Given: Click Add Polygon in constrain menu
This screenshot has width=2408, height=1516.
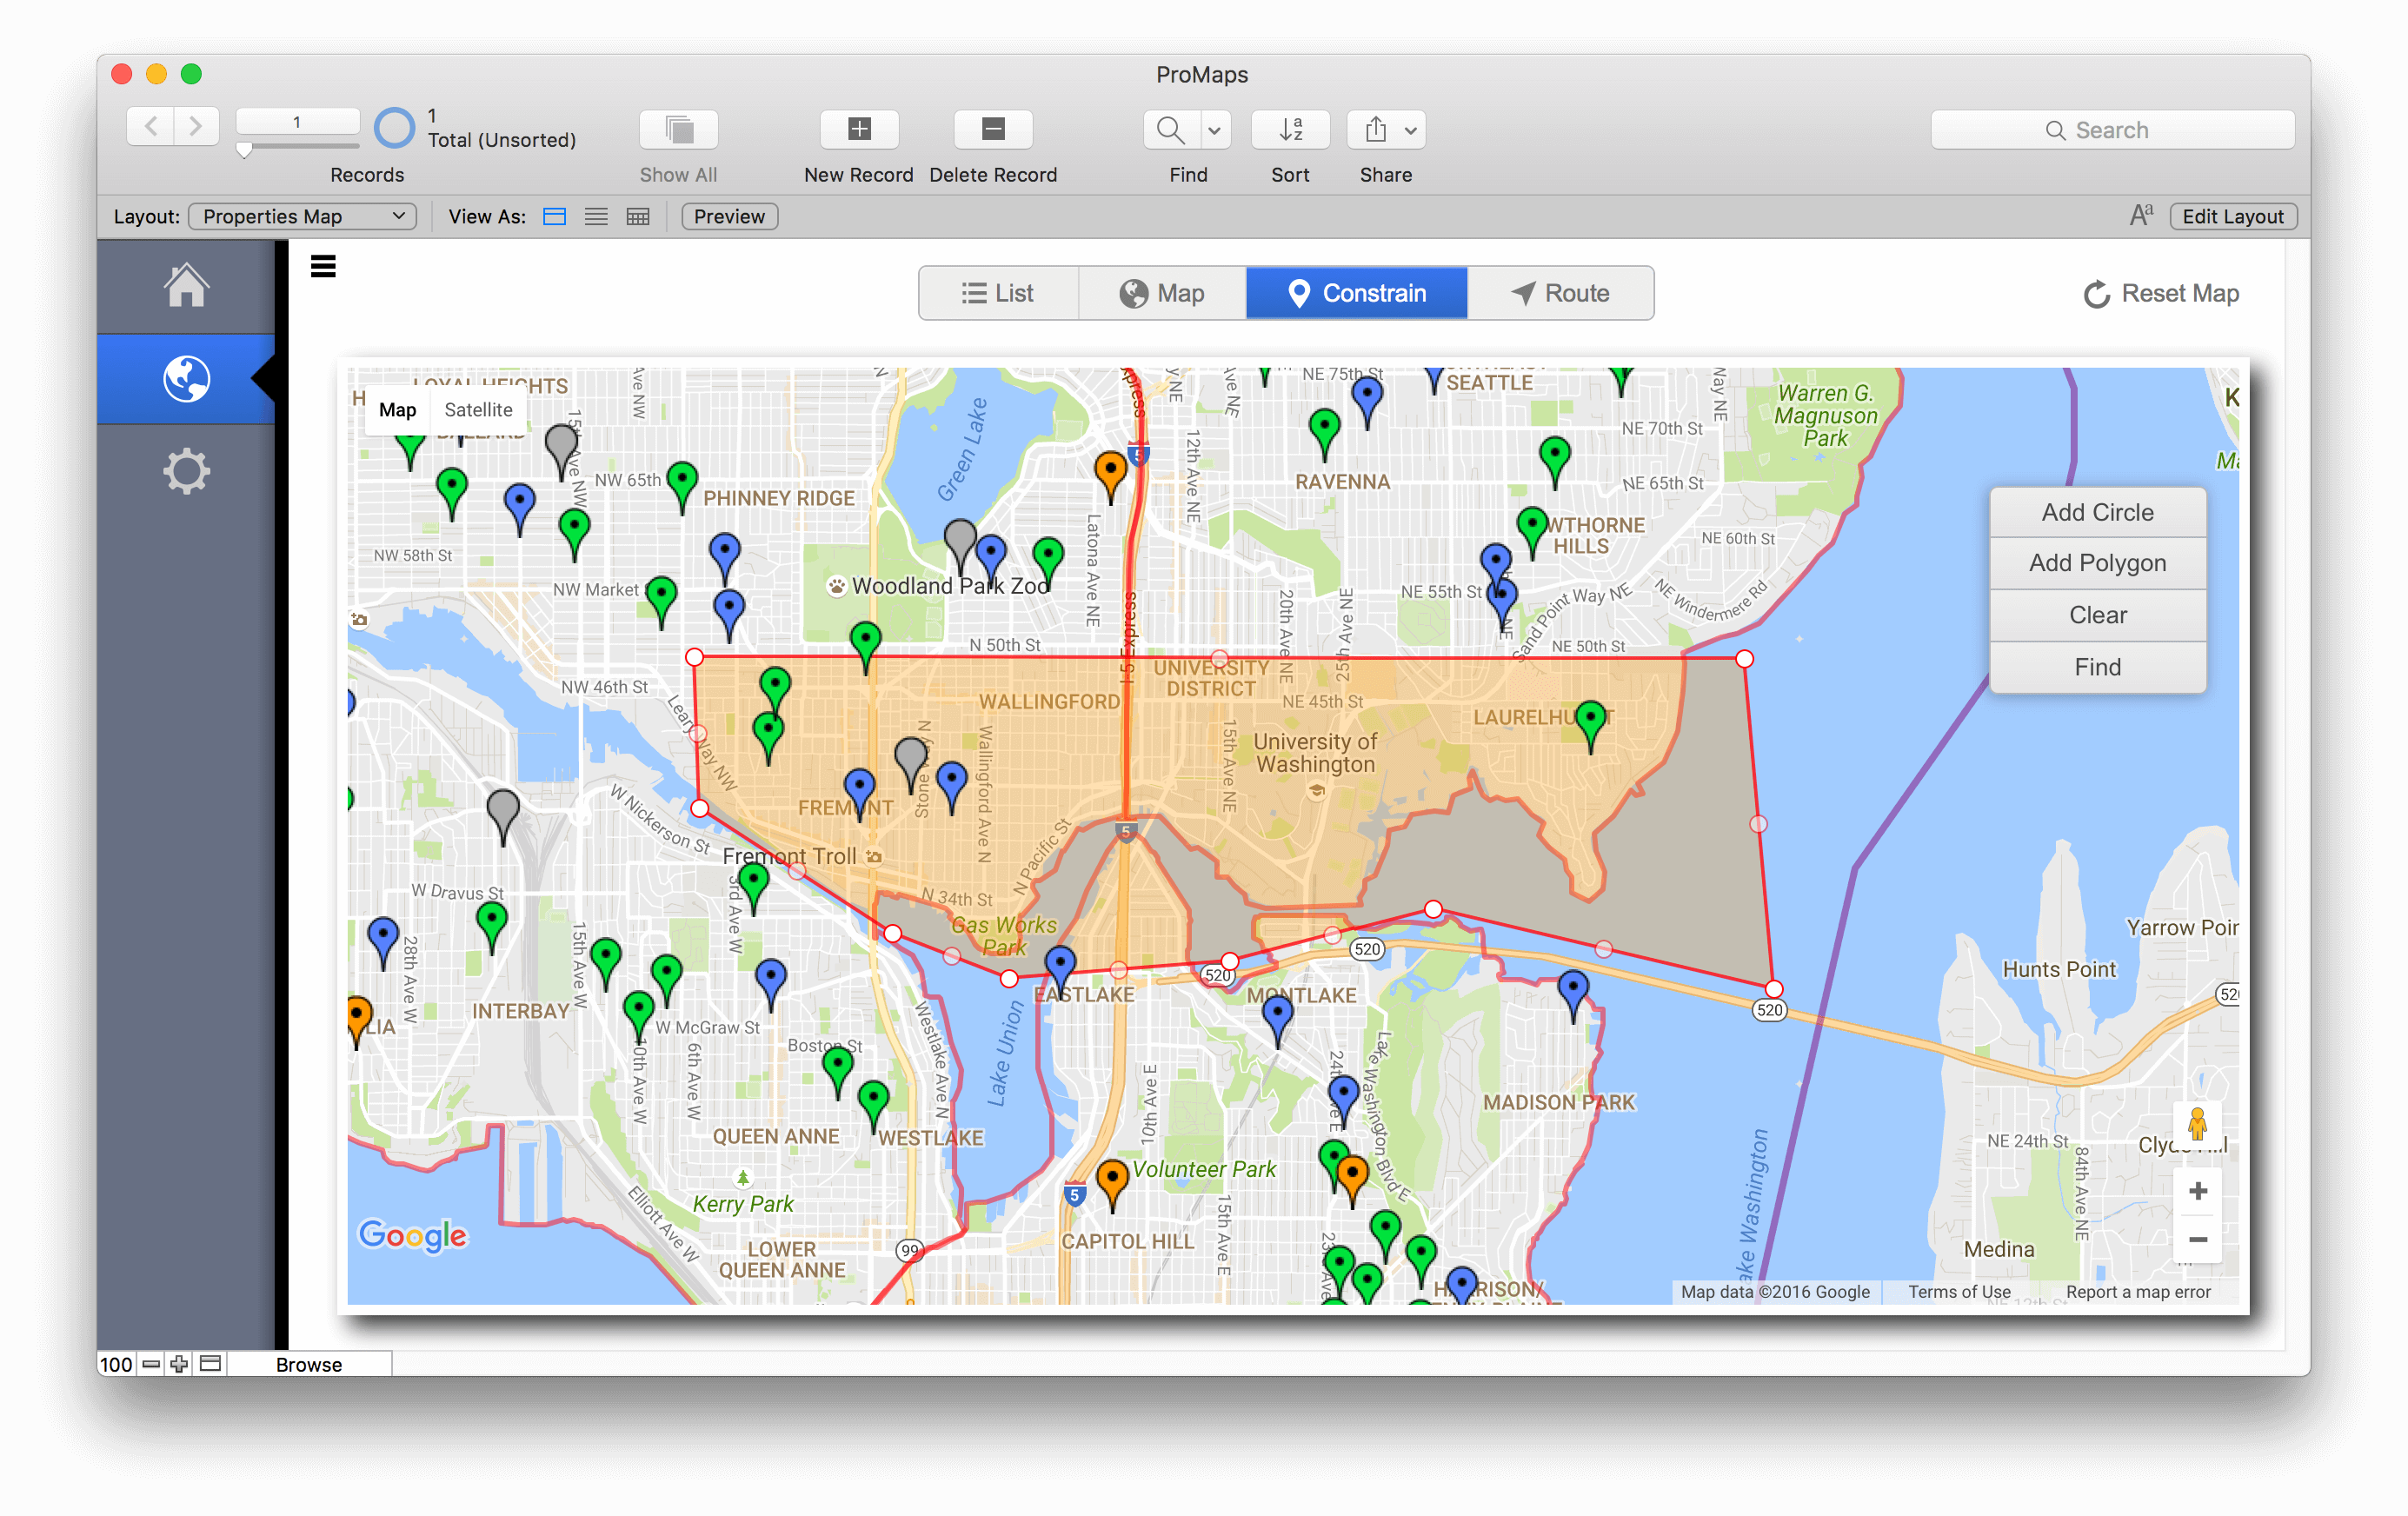Looking at the screenshot, I should click(x=2097, y=564).
